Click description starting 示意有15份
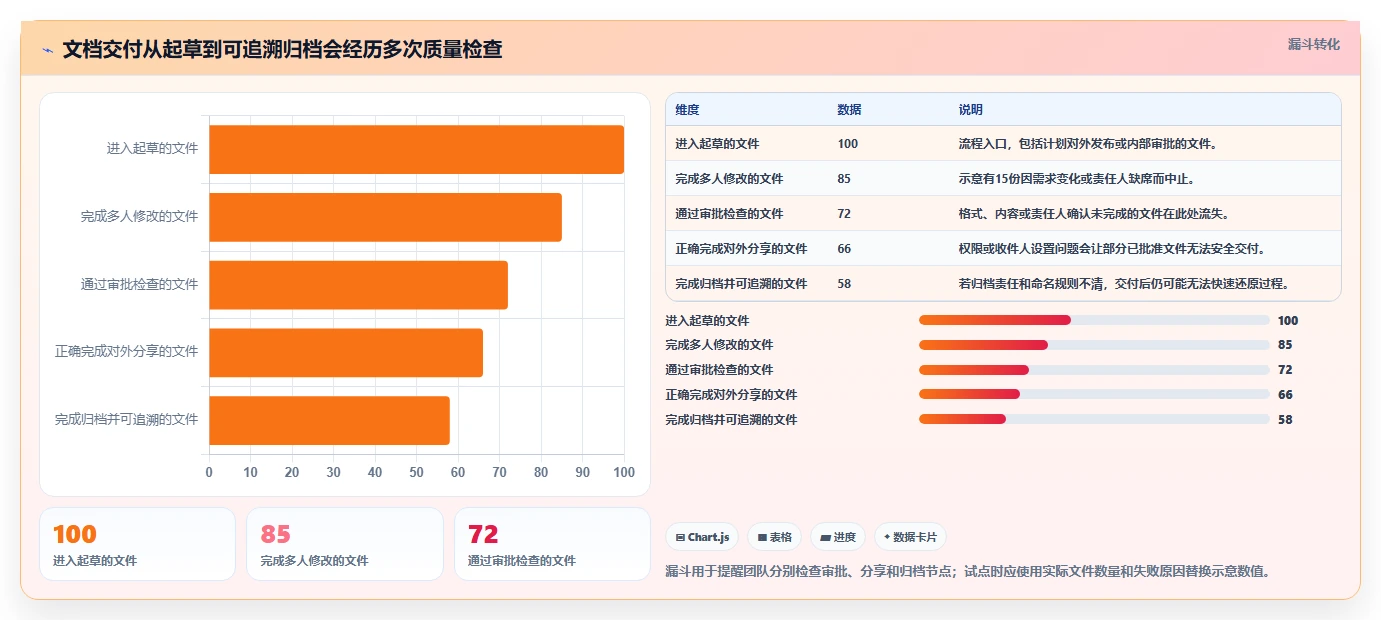 point(1076,179)
